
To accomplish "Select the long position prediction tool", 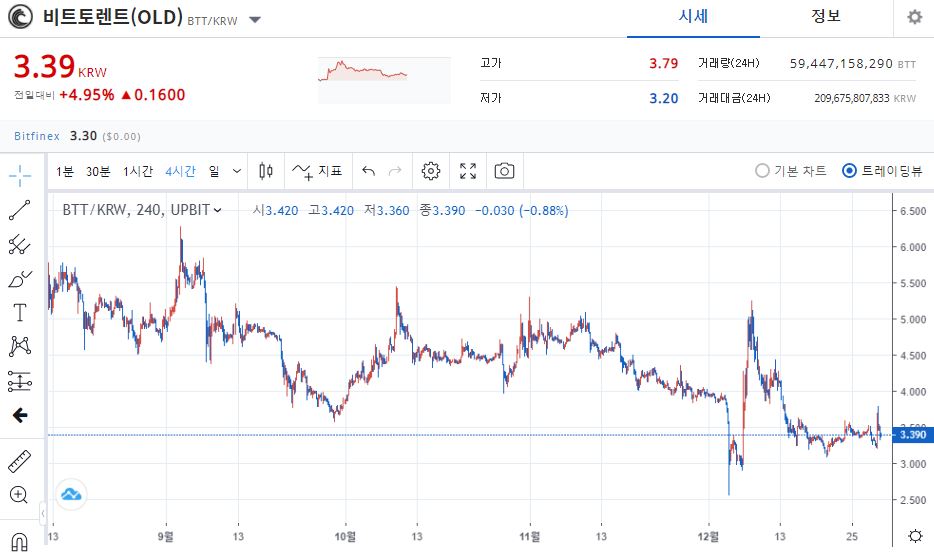I will coord(20,381).
